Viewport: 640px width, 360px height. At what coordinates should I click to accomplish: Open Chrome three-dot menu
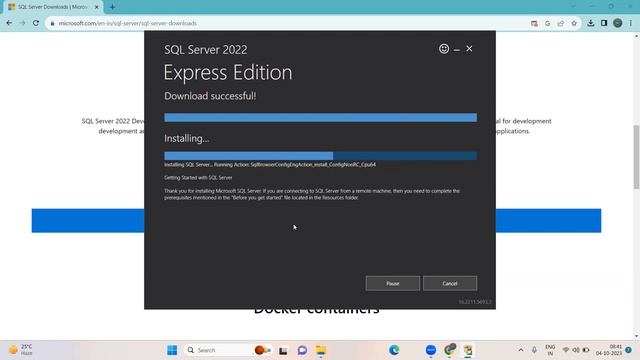click(x=631, y=23)
